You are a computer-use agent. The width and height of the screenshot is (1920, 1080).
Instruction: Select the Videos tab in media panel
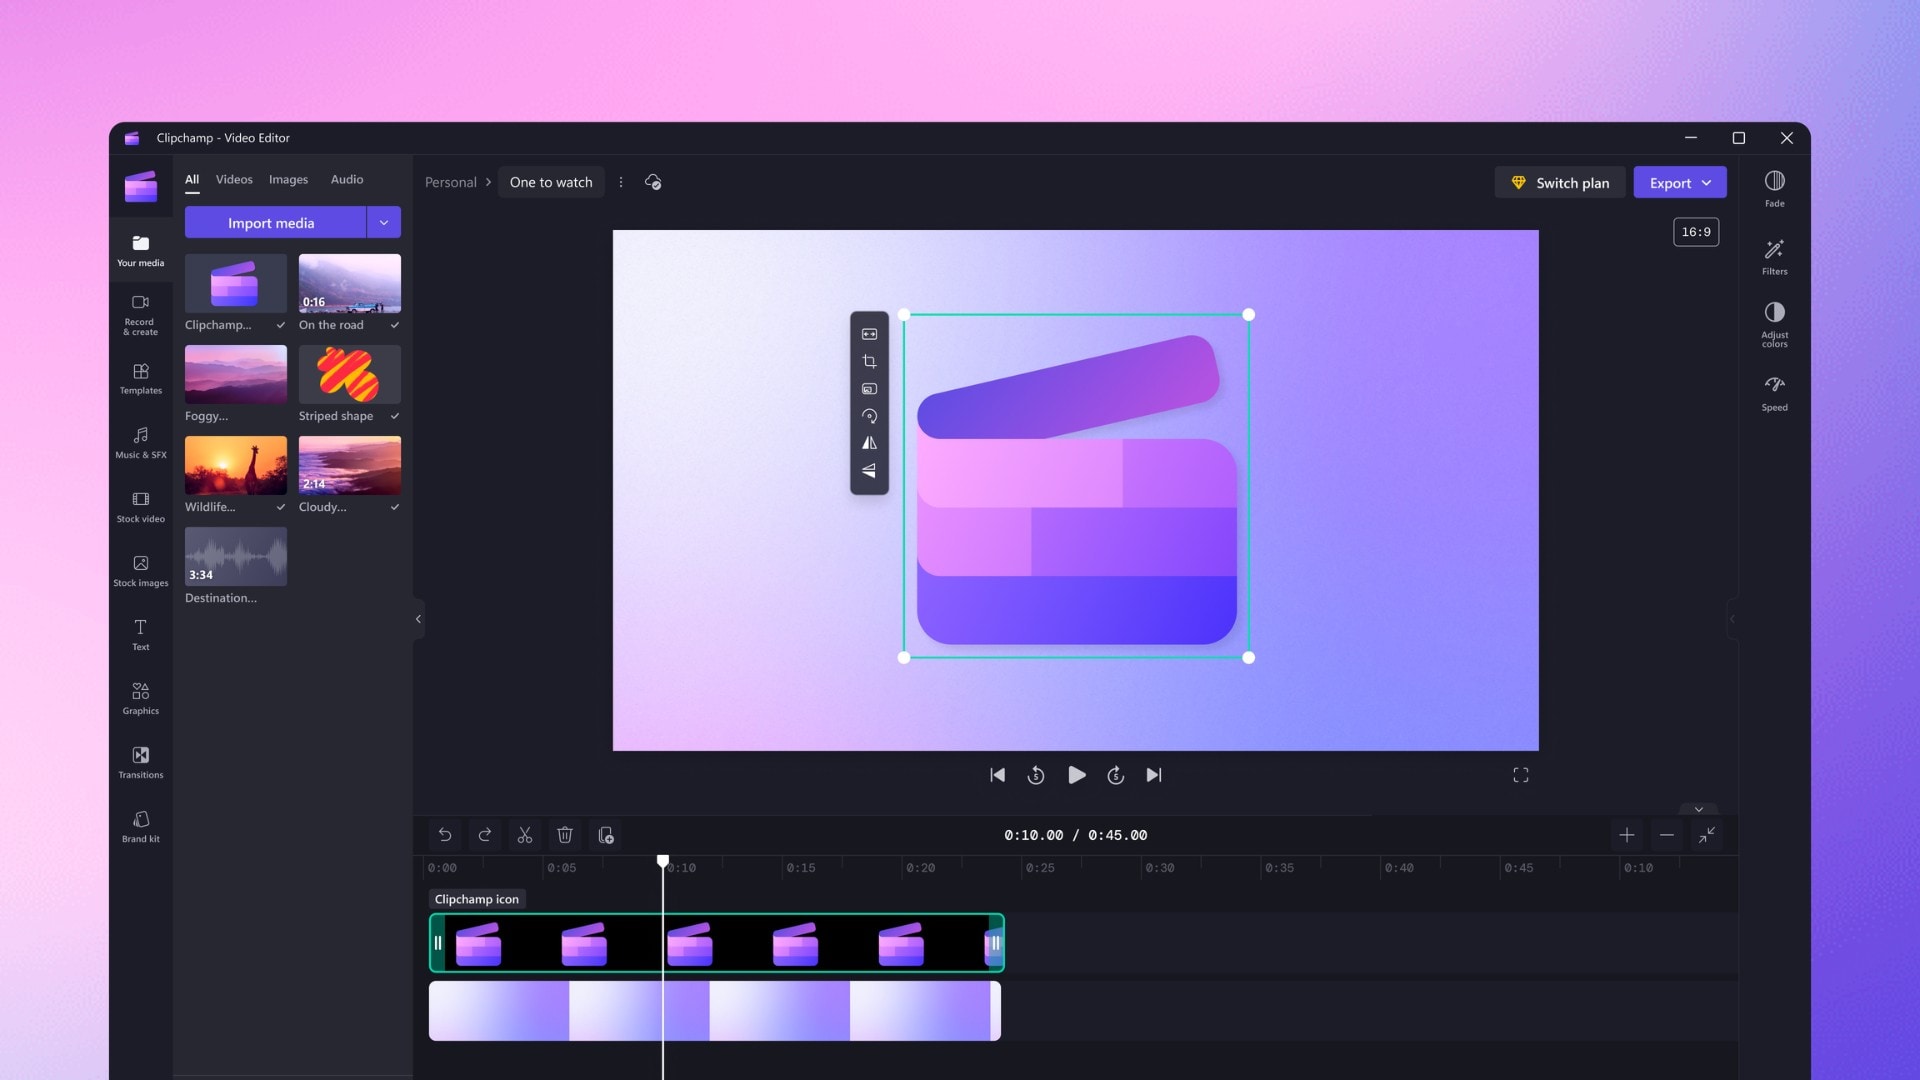point(233,178)
